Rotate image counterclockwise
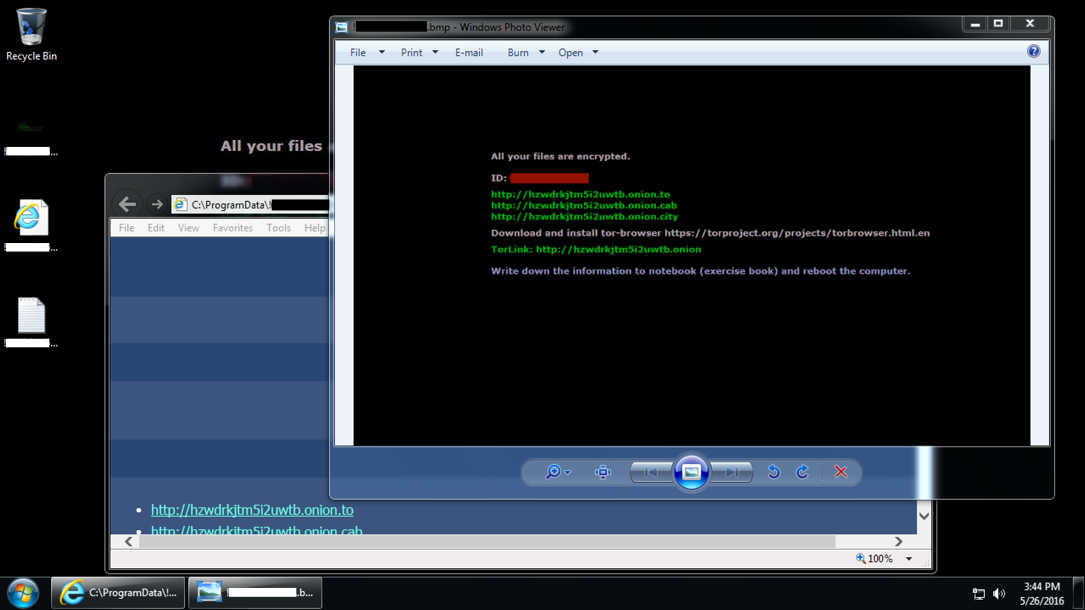This screenshot has height=610, width=1085. click(773, 472)
